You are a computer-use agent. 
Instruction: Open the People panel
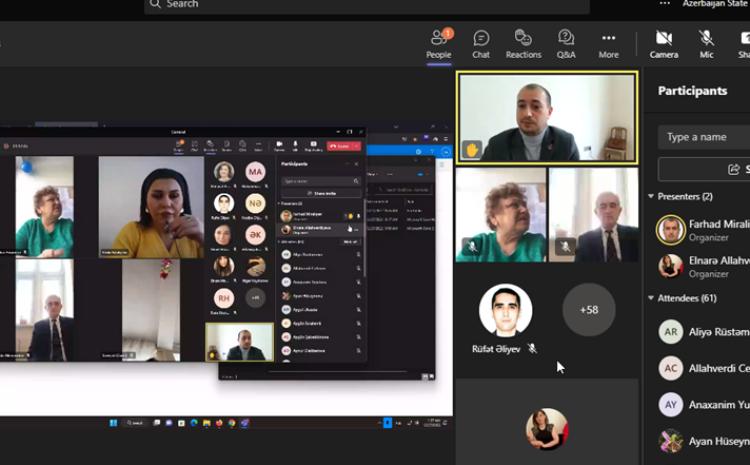pos(438,43)
